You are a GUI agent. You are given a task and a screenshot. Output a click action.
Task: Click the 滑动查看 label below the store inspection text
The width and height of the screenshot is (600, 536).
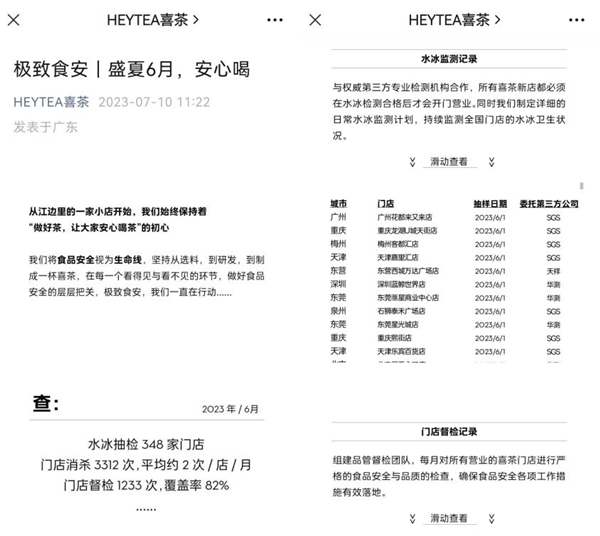coord(449,518)
